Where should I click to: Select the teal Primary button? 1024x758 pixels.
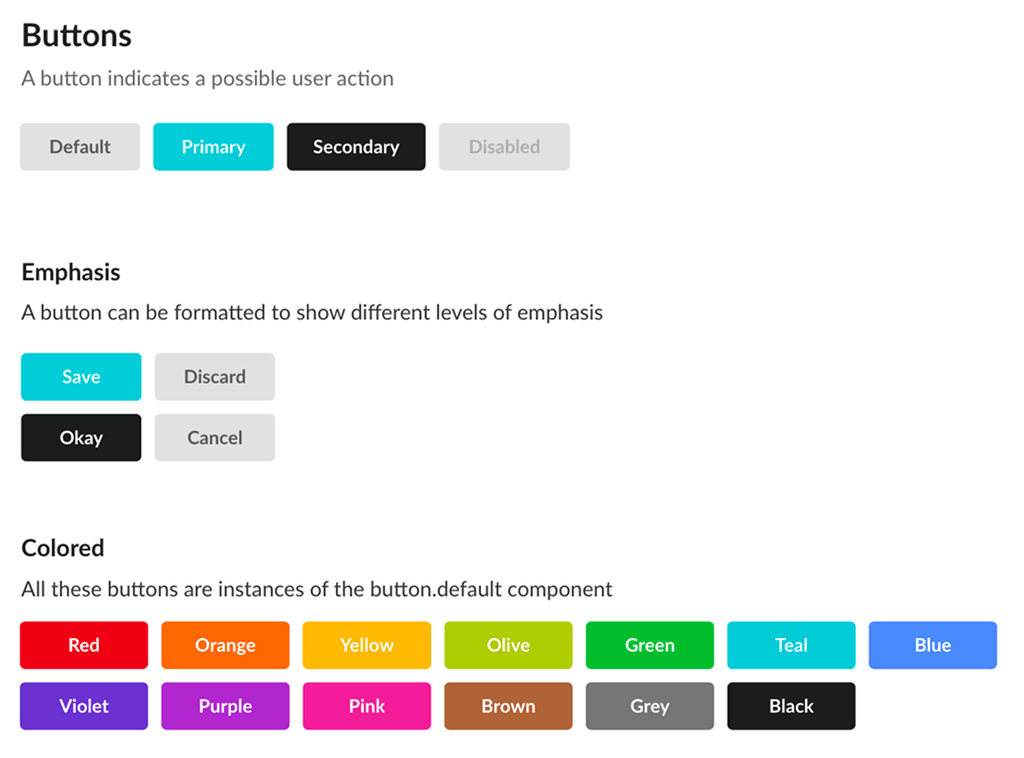point(214,147)
